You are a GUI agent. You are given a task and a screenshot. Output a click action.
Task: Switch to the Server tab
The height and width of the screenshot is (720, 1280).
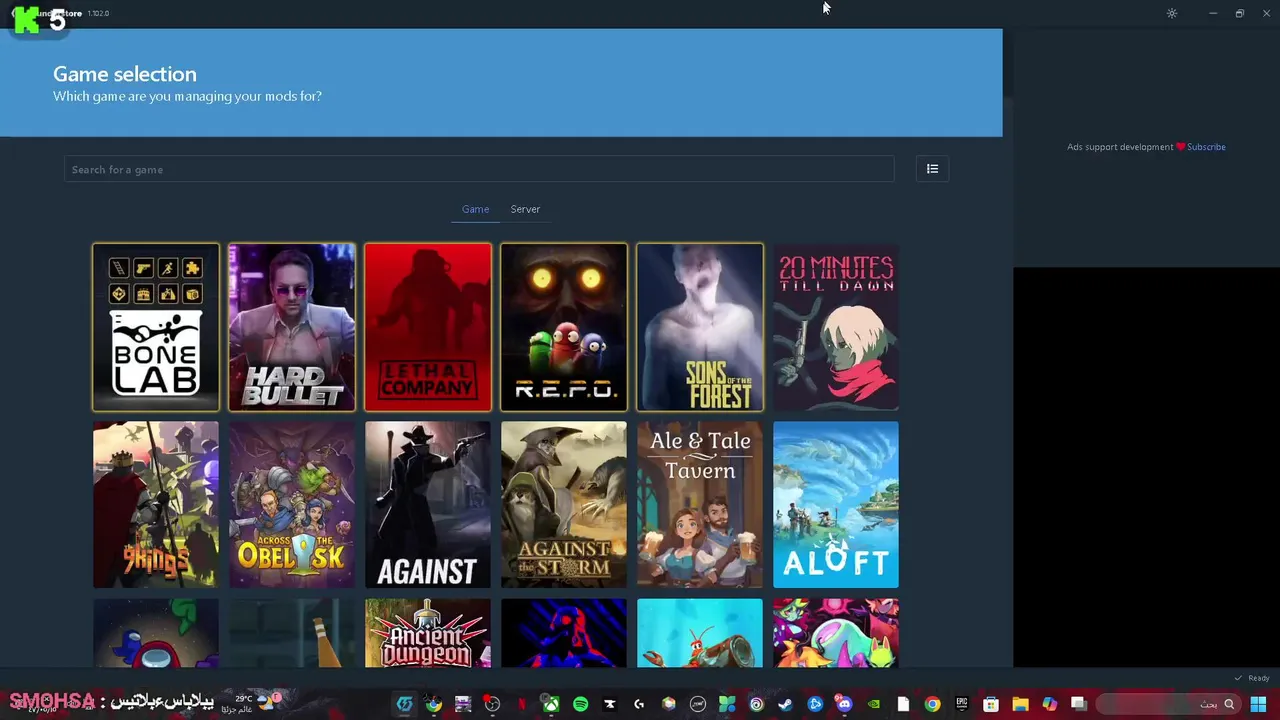point(525,209)
